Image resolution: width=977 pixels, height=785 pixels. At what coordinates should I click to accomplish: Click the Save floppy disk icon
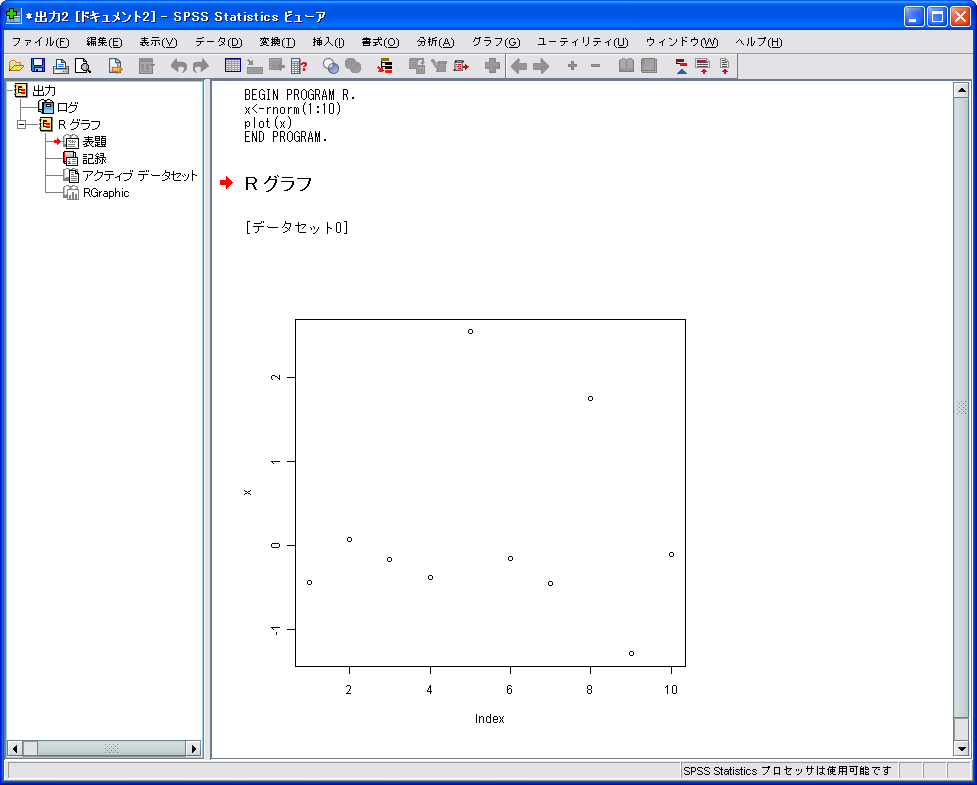pyautogui.click(x=38, y=66)
